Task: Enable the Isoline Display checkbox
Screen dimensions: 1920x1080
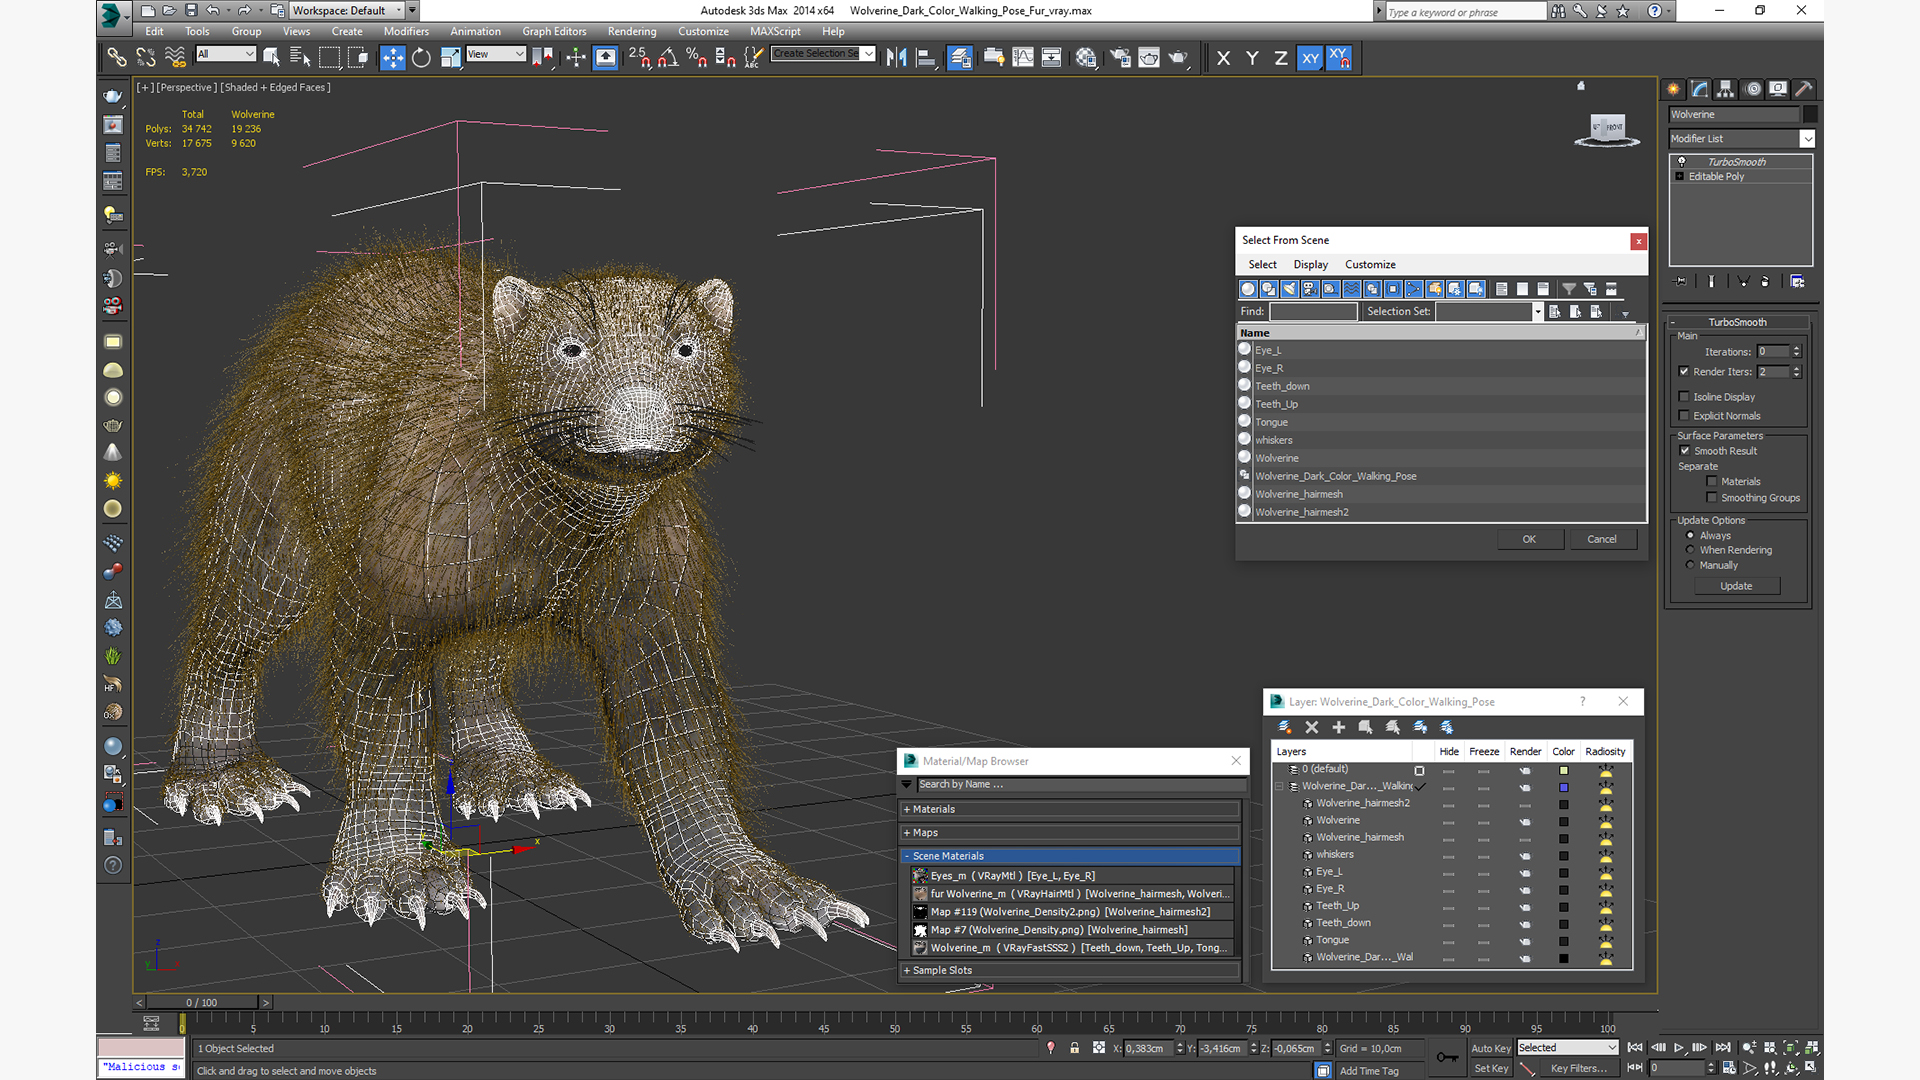Action: point(1684,396)
